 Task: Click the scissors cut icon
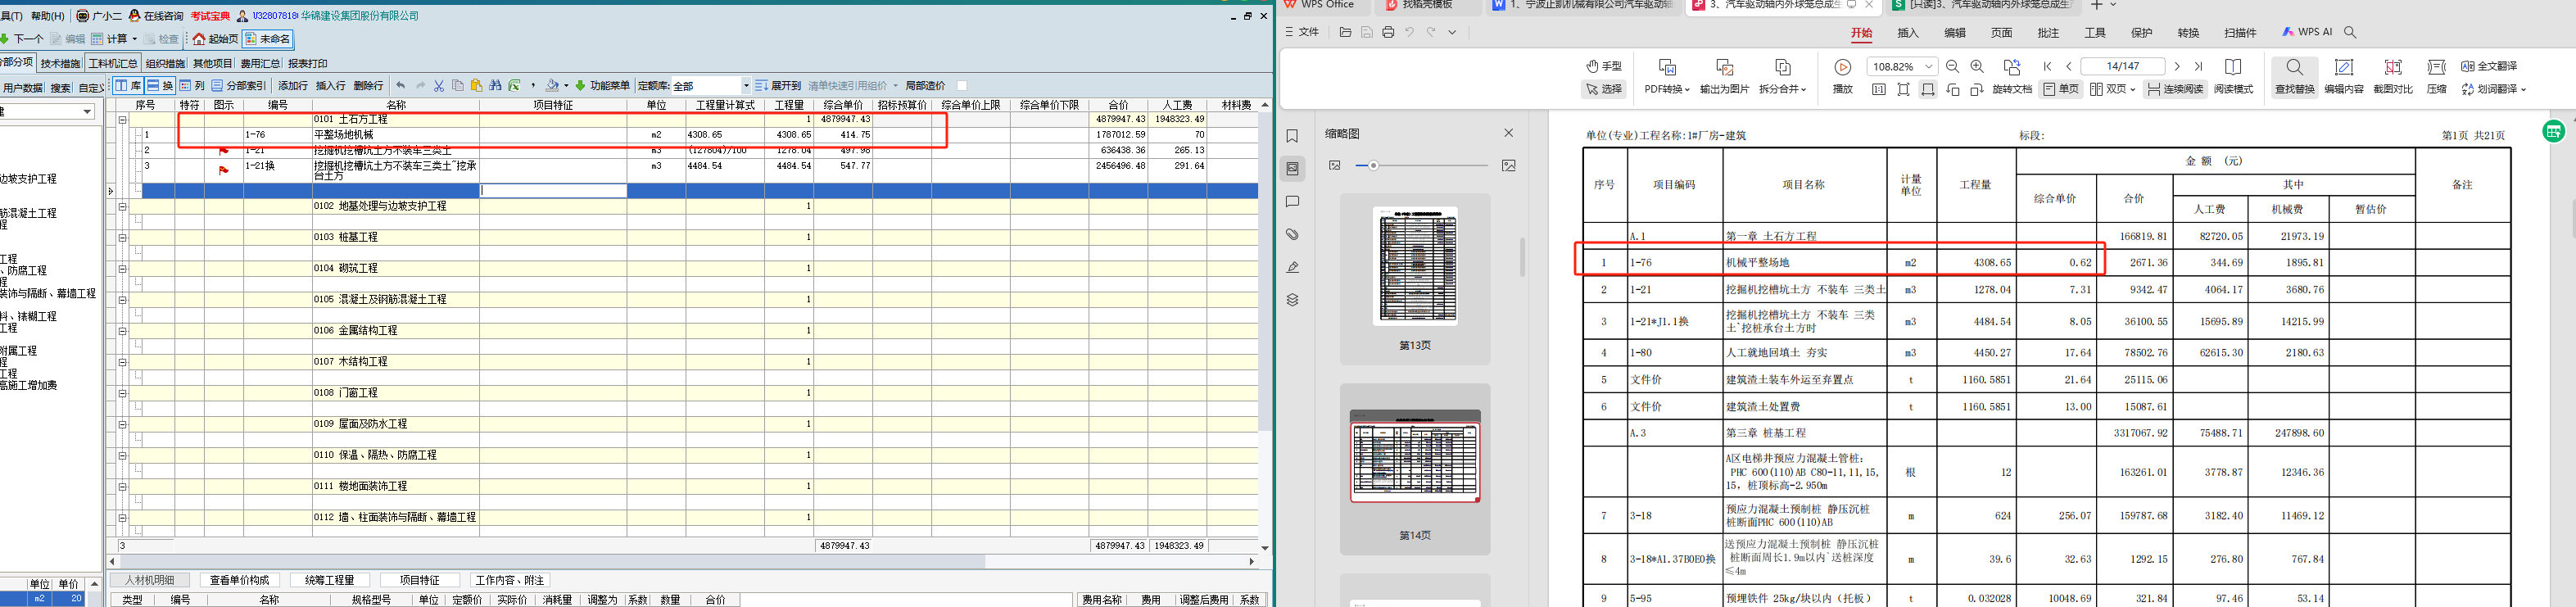pos(439,86)
